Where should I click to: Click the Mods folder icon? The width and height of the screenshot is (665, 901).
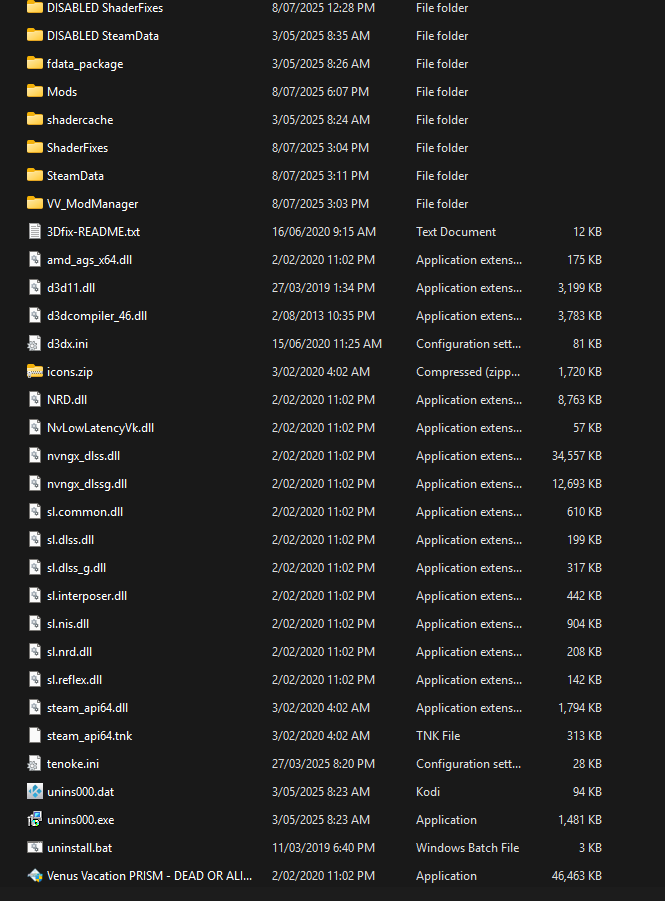(34, 91)
